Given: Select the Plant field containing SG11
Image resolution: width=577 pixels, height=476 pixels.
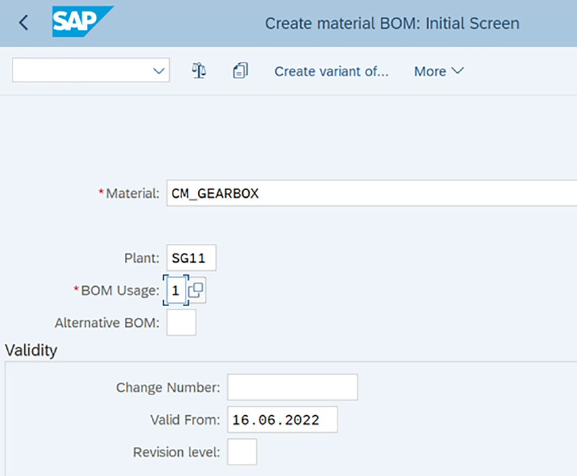Looking at the screenshot, I should pyautogui.click(x=191, y=258).
